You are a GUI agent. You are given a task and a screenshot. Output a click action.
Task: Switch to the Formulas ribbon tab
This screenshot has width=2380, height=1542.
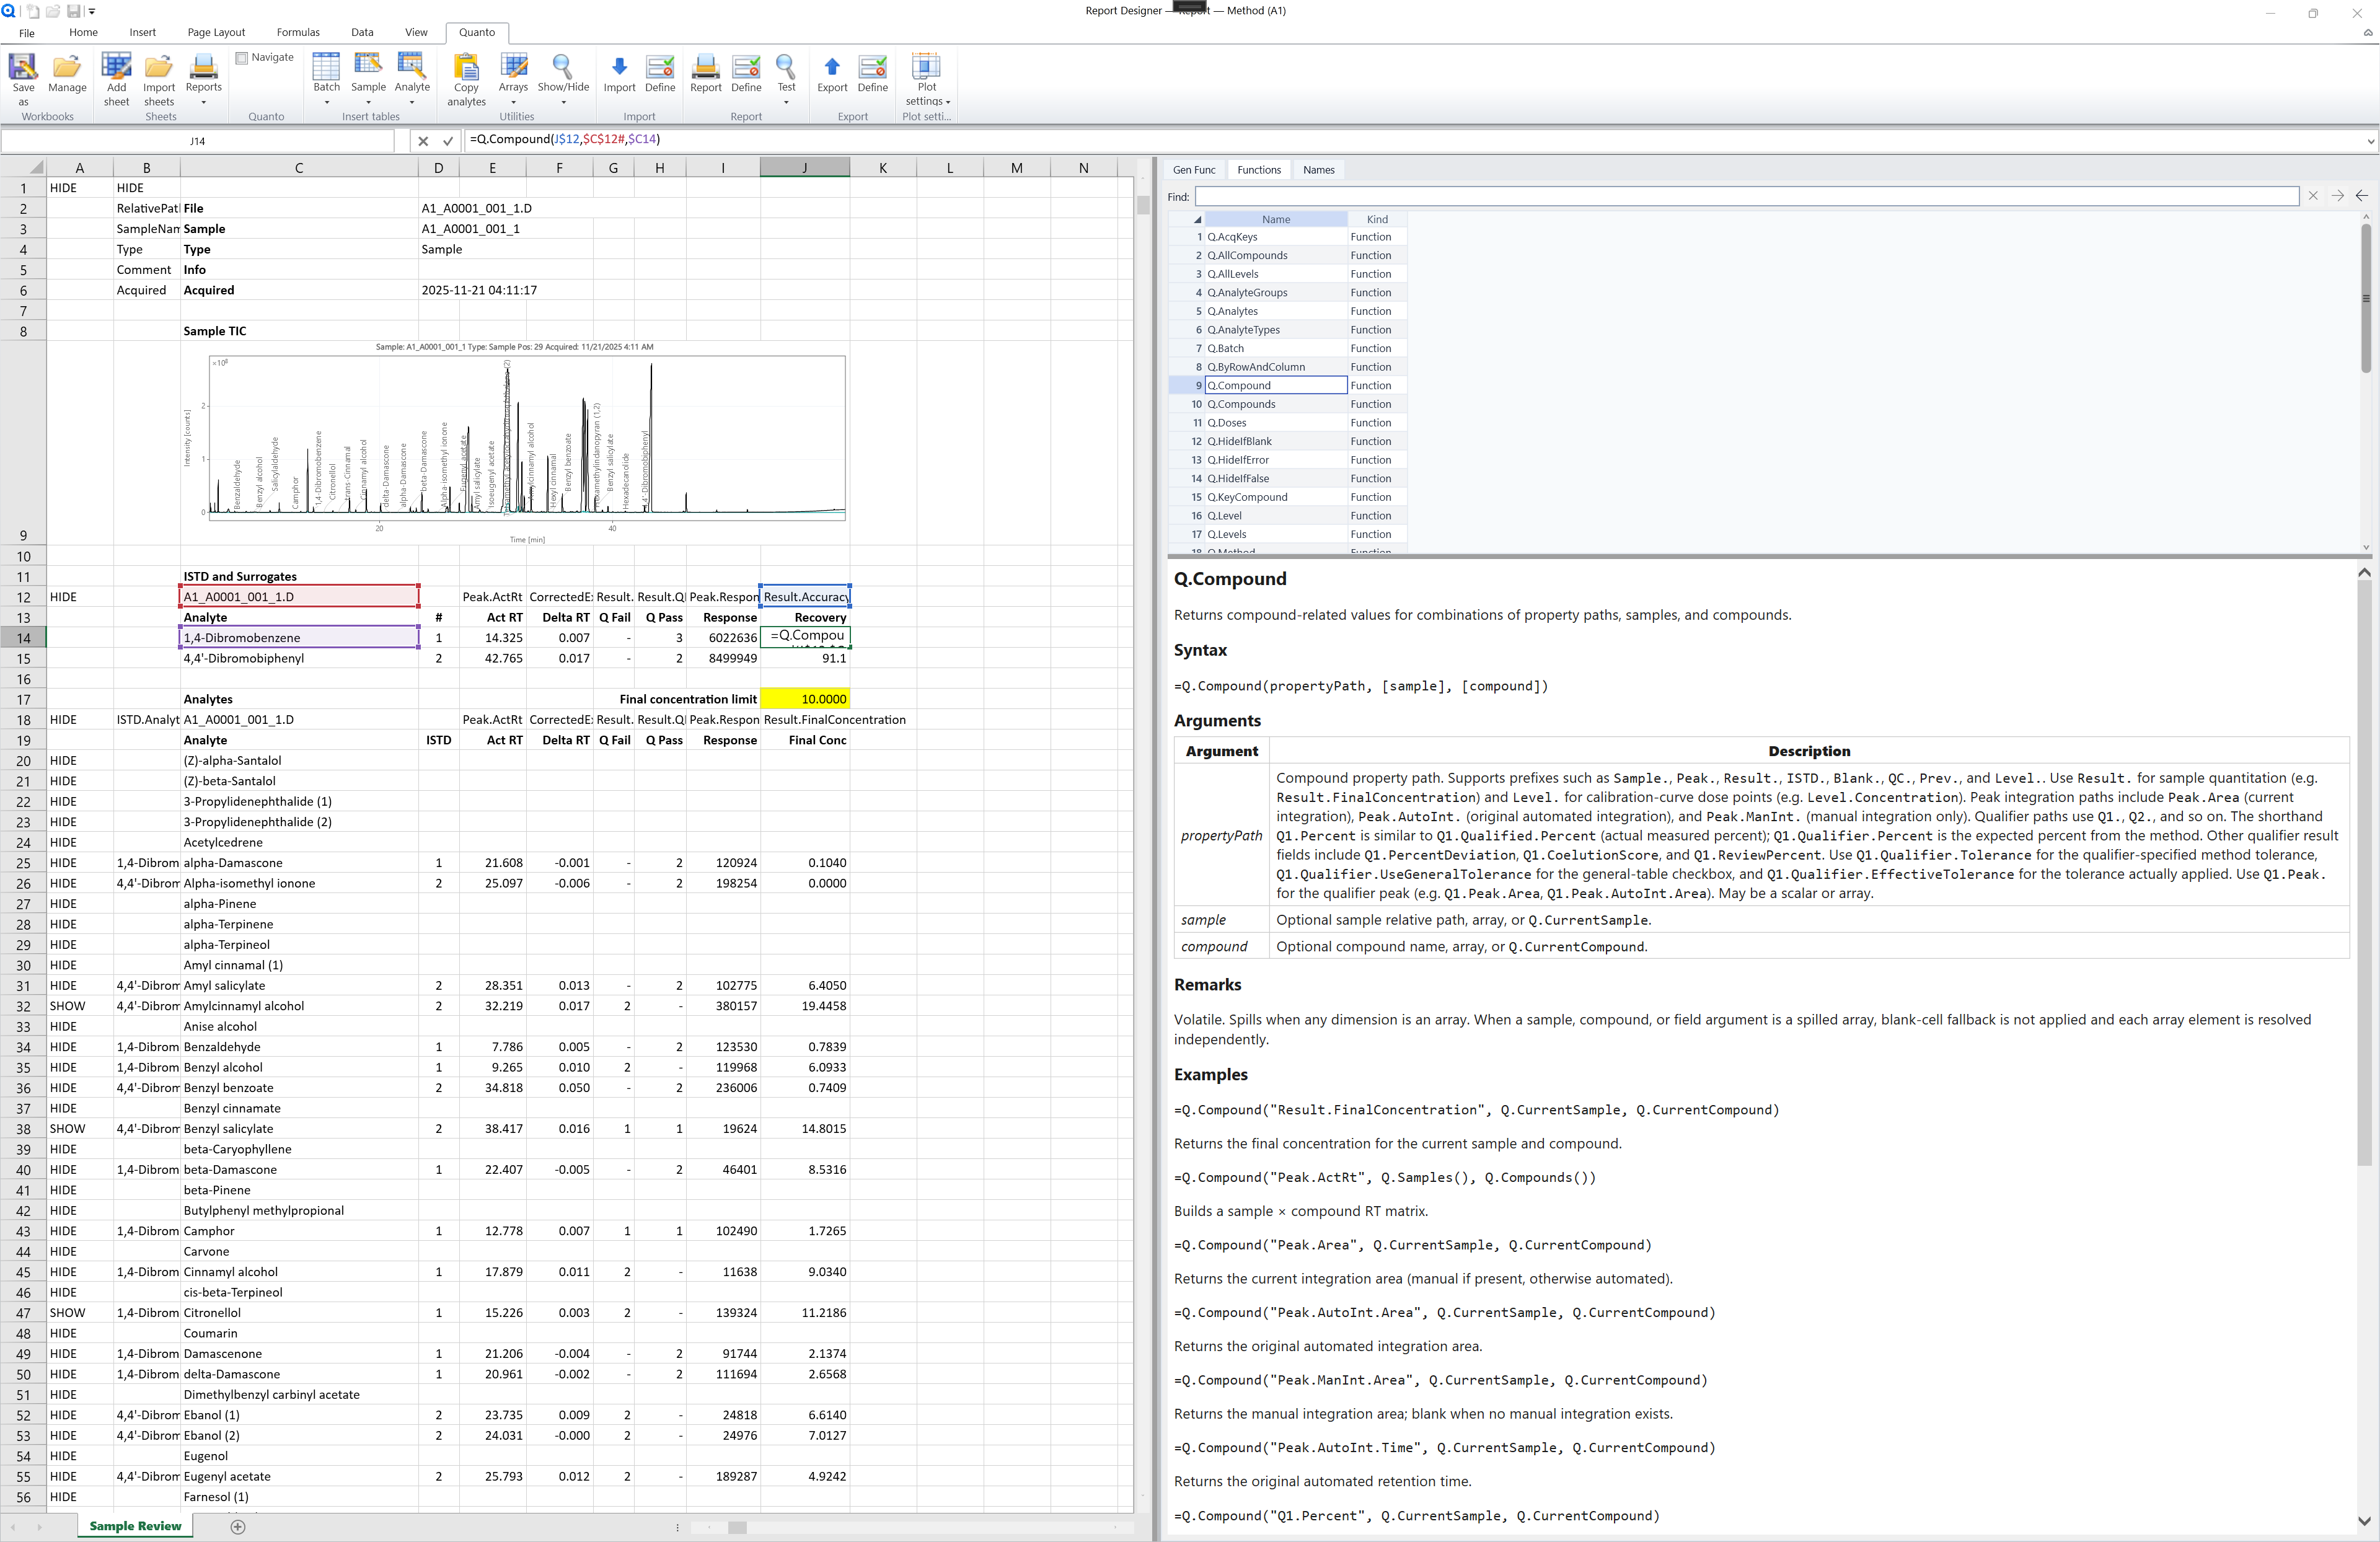coord(298,32)
